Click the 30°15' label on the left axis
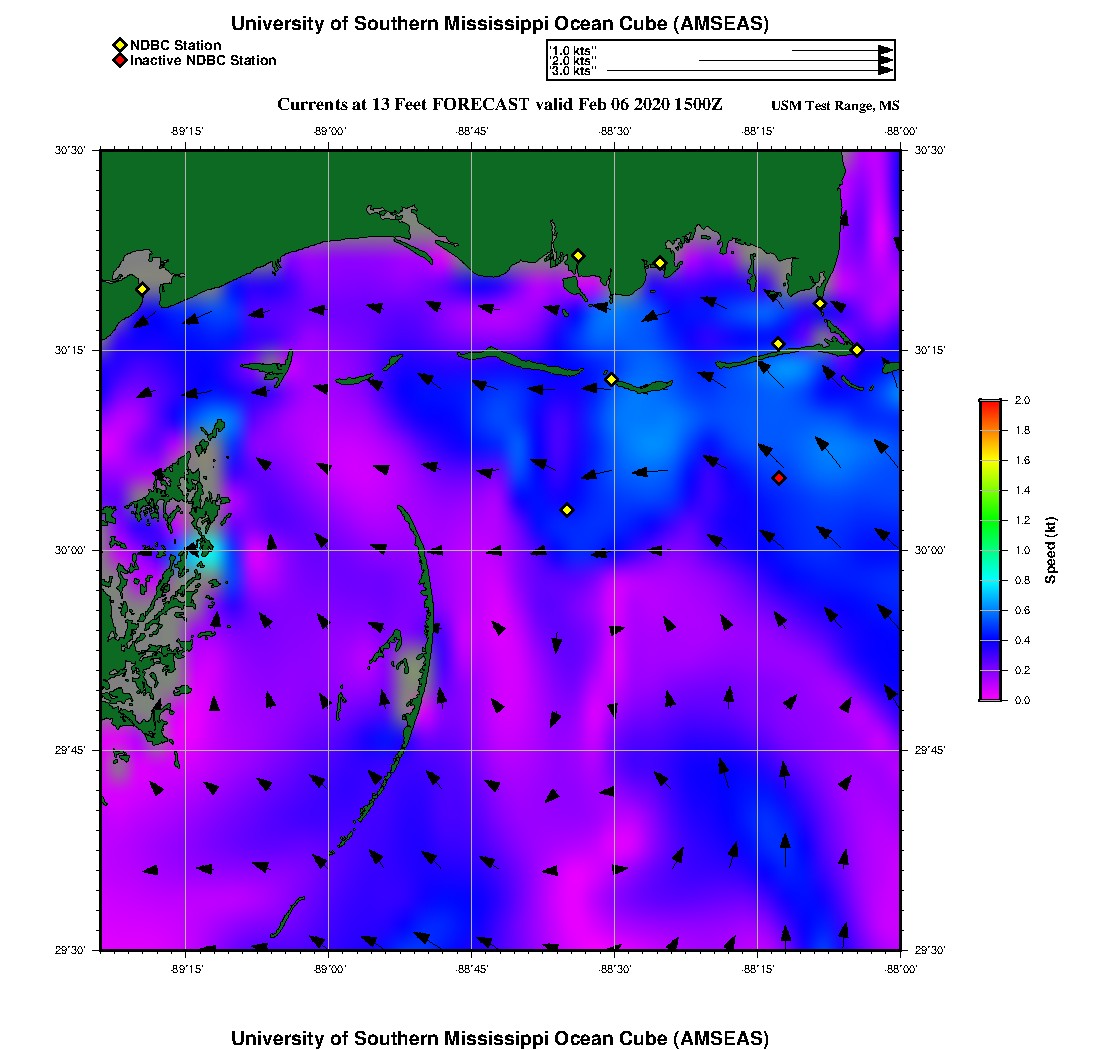The width and height of the screenshot is (1100, 1050). [69, 350]
